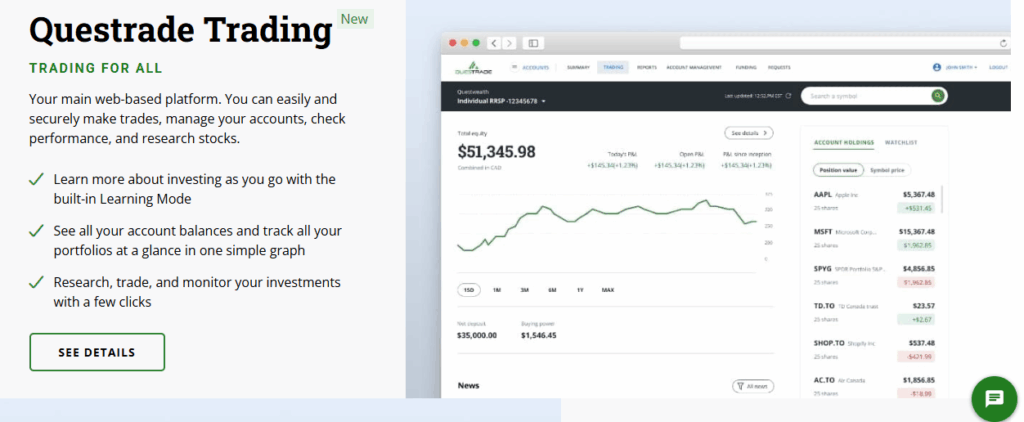Screen dimensions: 1024x422
Task: Click the $35,000.00 net deposit value
Action: (x=477, y=335)
